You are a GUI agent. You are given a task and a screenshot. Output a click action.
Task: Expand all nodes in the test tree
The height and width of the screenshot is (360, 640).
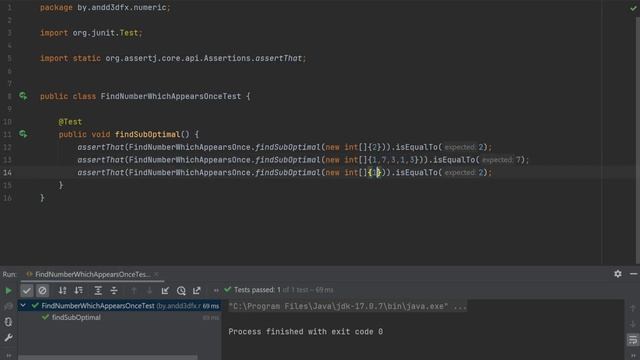tap(98, 291)
